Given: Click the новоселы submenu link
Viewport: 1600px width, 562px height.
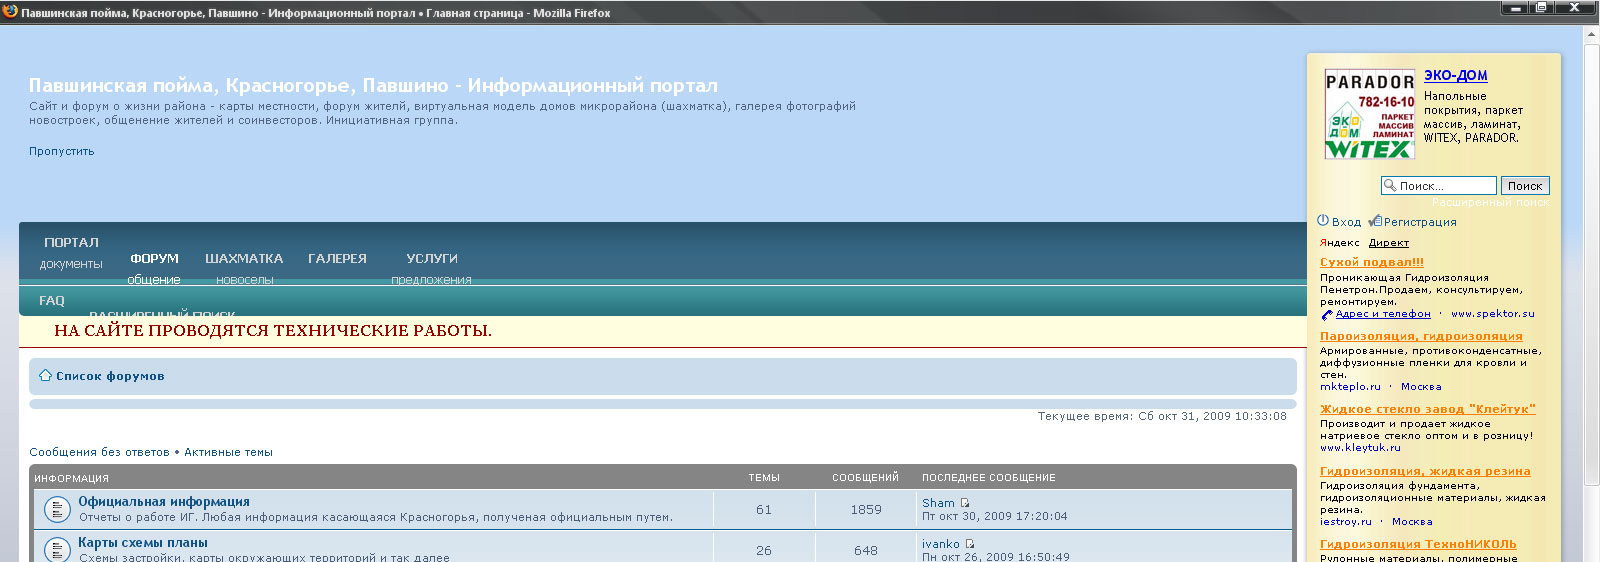Looking at the screenshot, I should coord(245,280).
